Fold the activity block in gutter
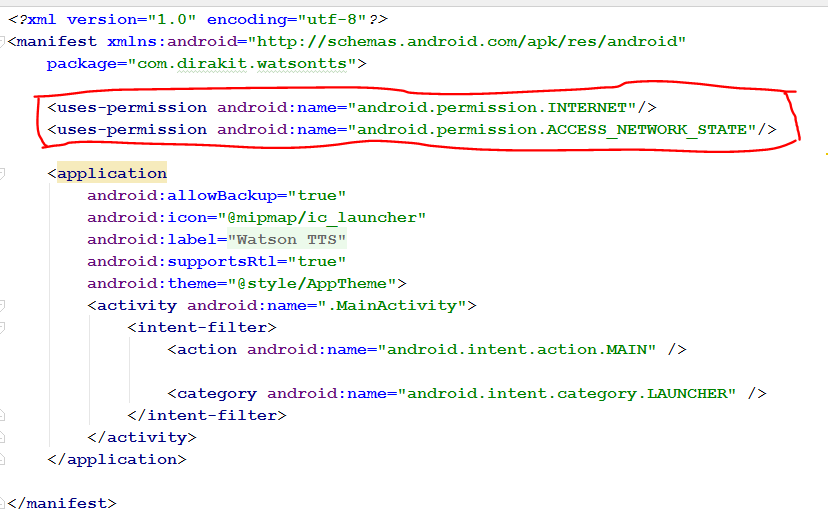 coord(3,305)
